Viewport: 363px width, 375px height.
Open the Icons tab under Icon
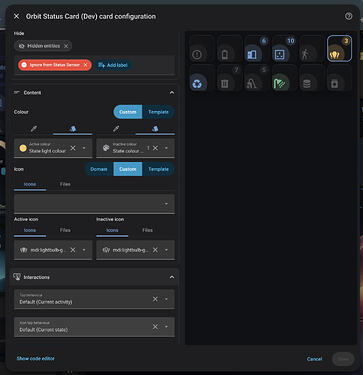point(30,184)
